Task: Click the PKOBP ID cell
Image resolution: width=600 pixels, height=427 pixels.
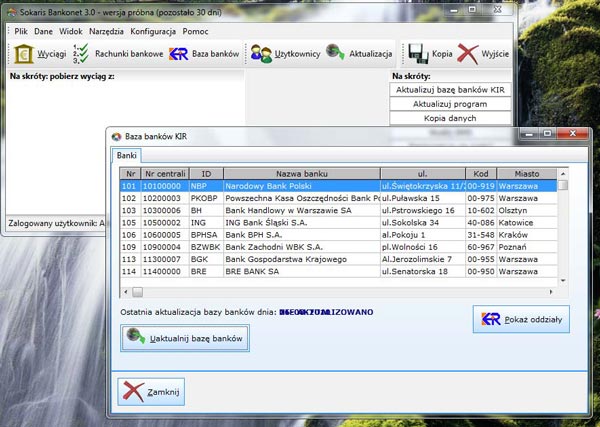Action: pyautogui.click(x=206, y=198)
